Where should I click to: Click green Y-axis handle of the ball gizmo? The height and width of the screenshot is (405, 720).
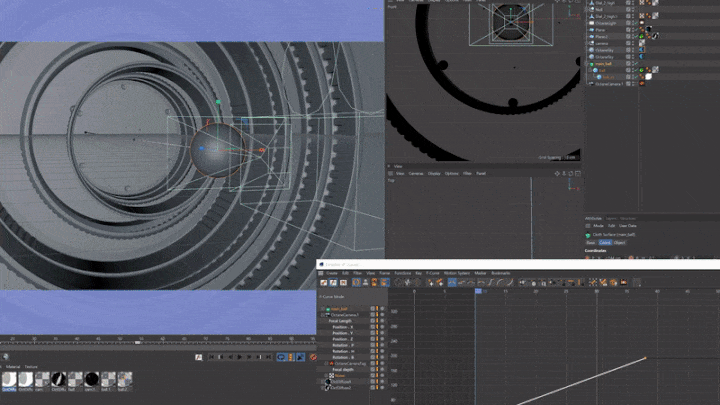point(218,102)
